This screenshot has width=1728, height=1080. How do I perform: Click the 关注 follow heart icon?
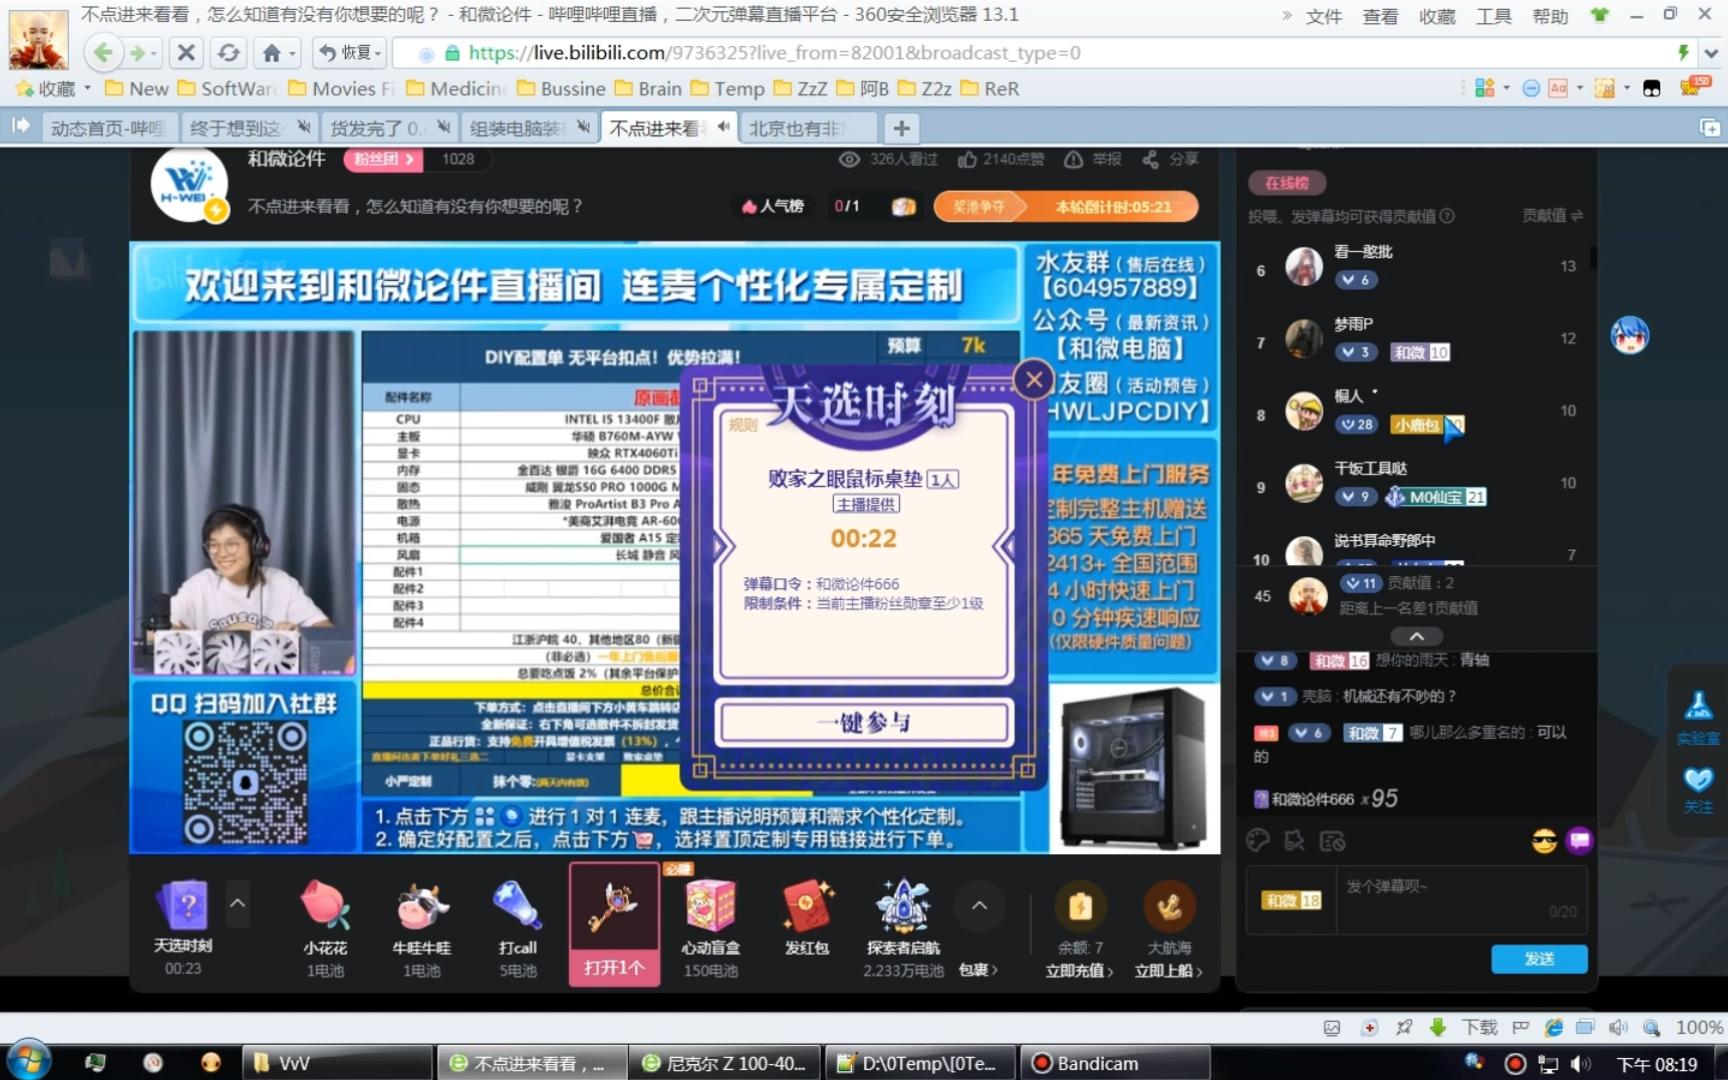pyautogui.click(x=1698, y=790)
